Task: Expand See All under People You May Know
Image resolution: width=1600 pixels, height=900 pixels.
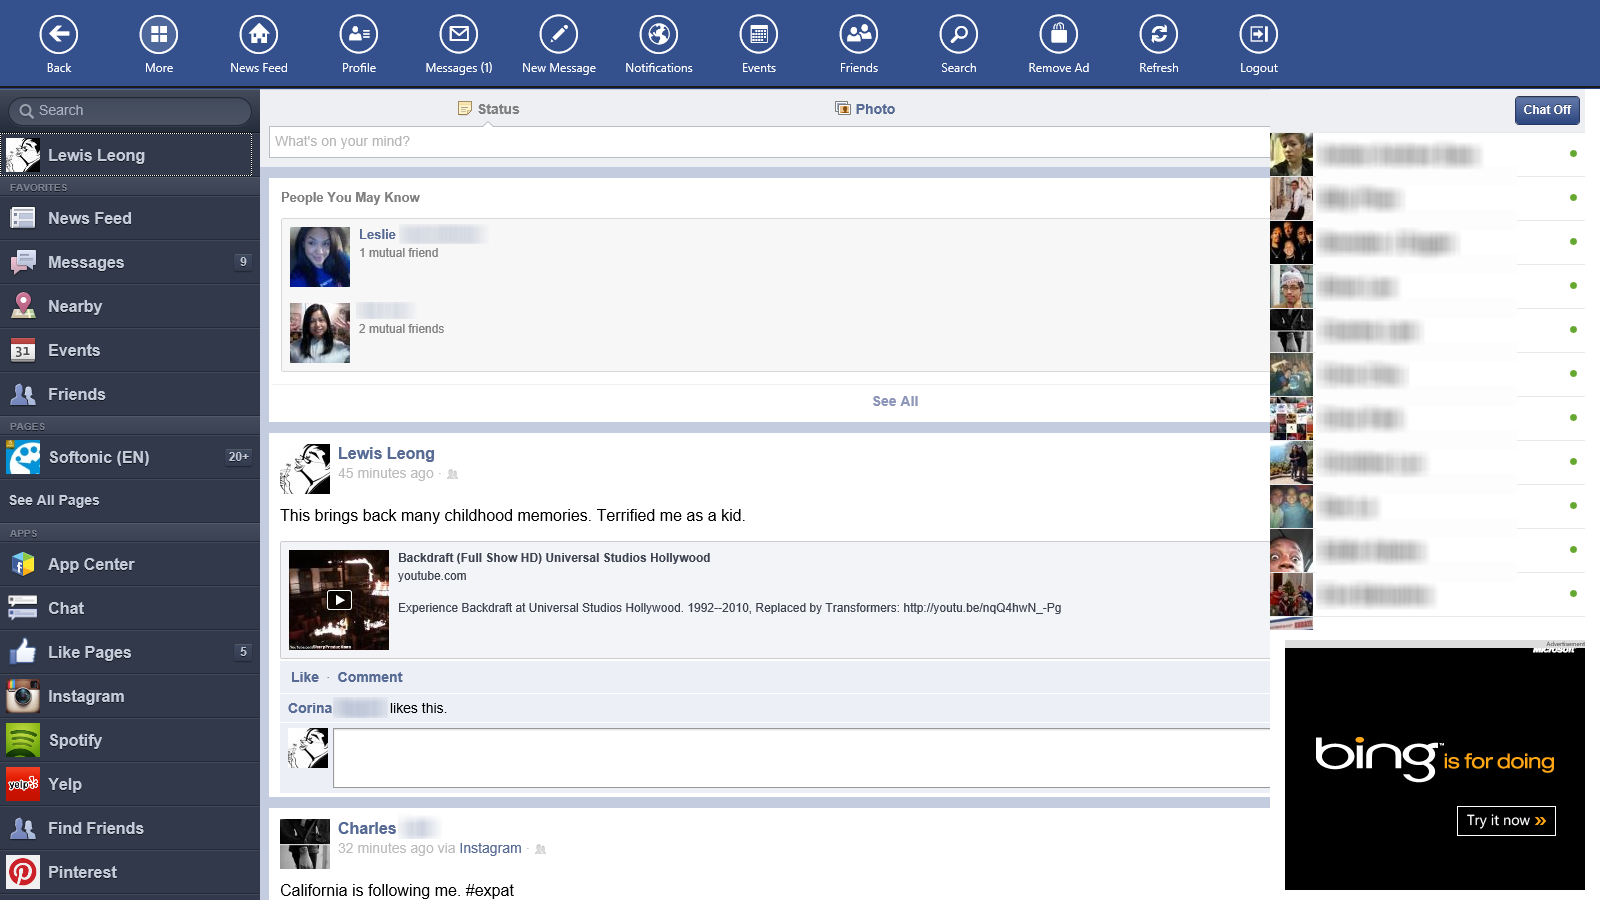Action: click(x=894, y=401)
